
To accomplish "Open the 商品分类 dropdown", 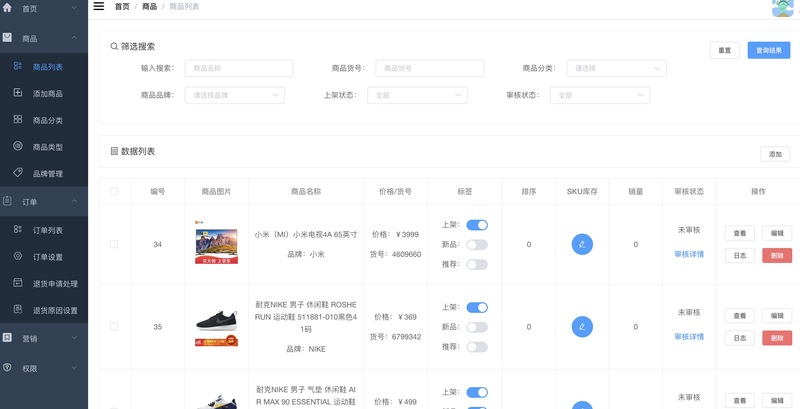I will (616, 68).
